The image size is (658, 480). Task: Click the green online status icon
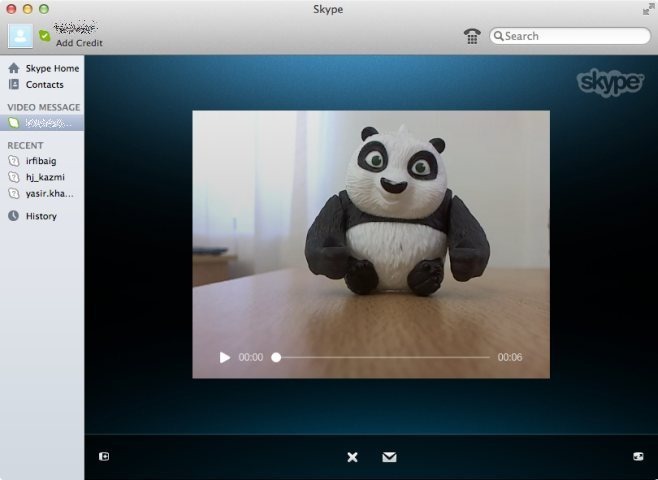point(44,36)
